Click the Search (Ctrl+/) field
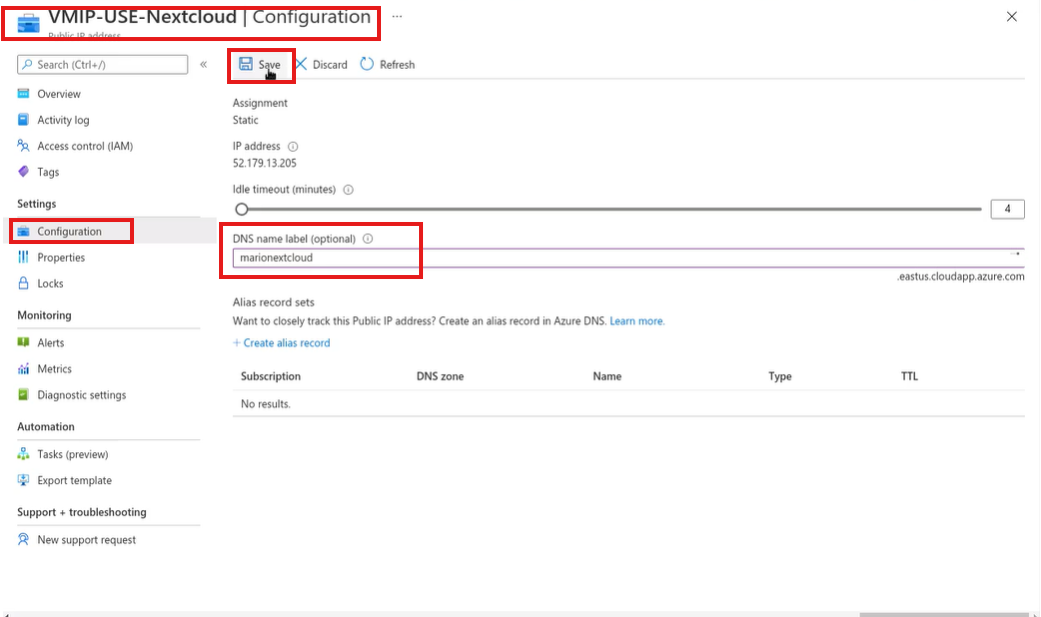This screenshot has height=617, width=1041. point(102,64)
